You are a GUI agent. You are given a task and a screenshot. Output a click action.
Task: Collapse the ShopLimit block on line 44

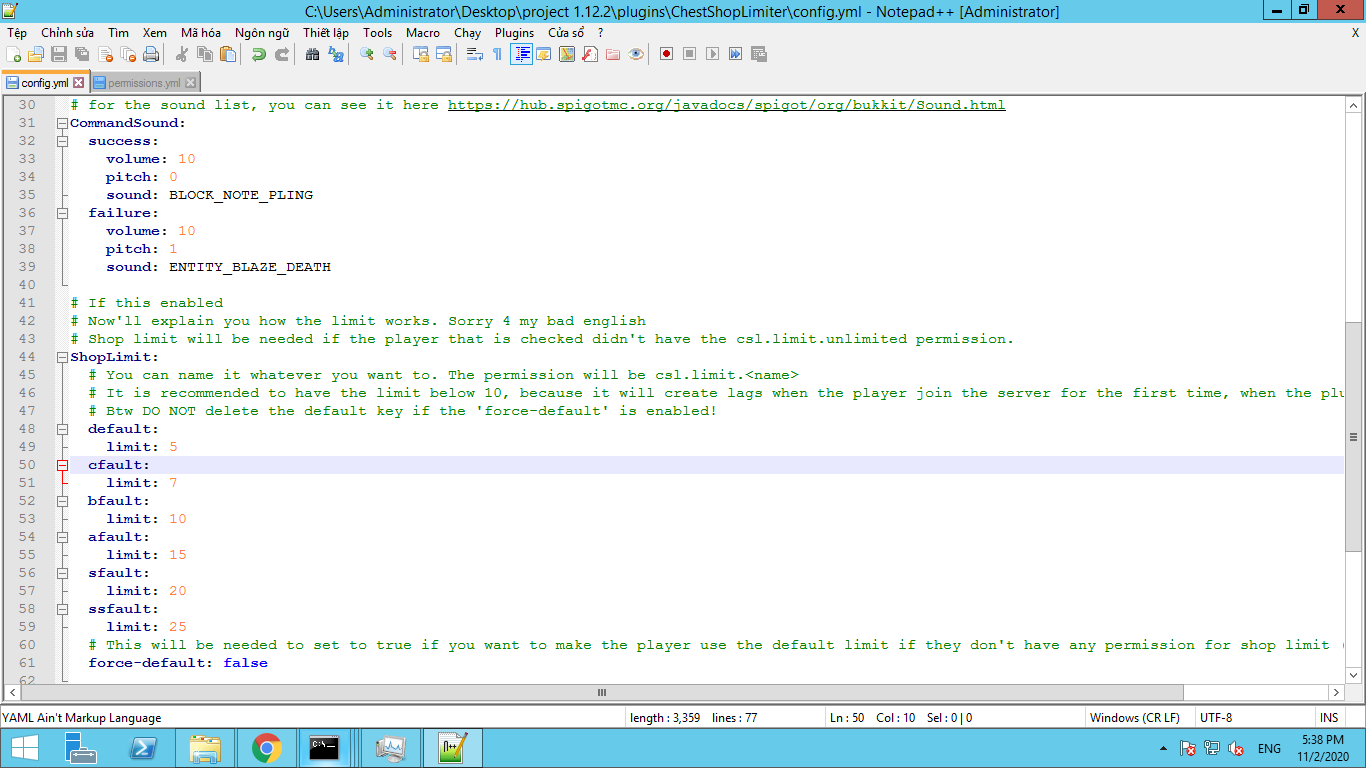pos(62,357)
